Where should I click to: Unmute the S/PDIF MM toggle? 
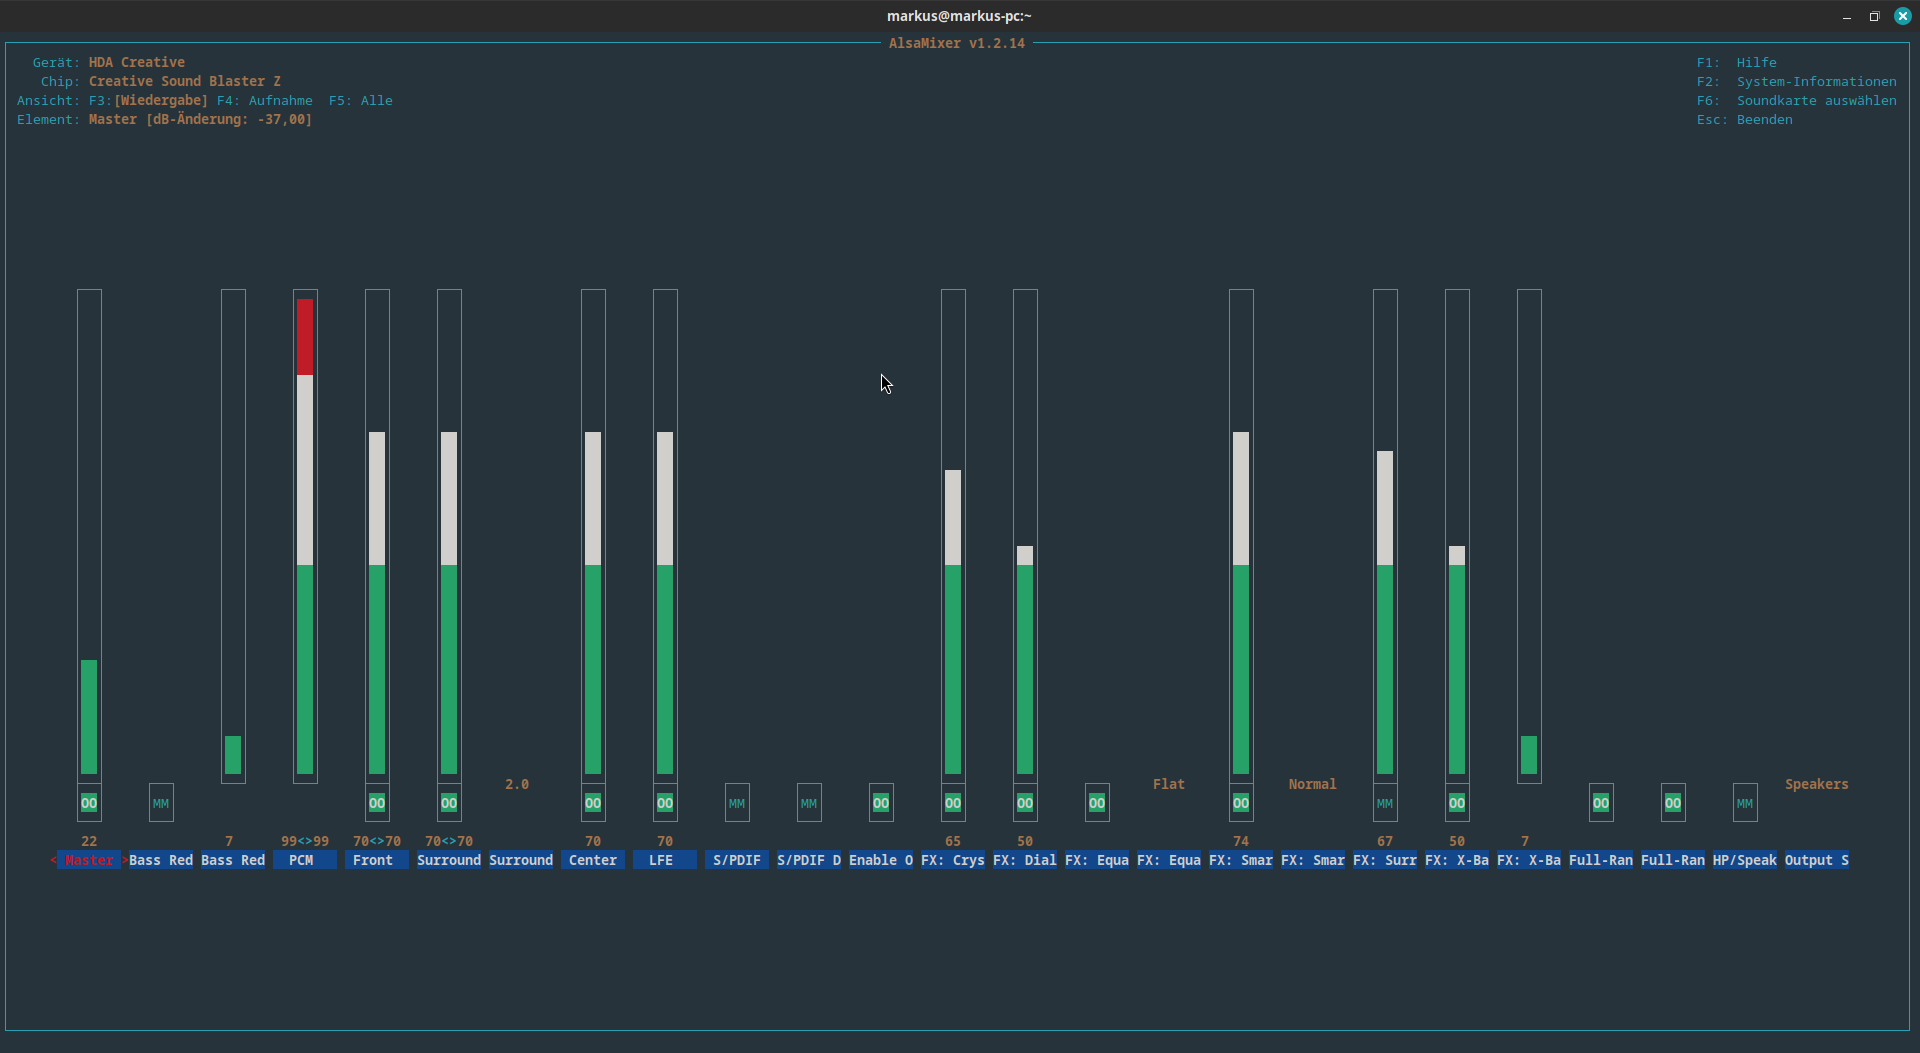[737, 803]
